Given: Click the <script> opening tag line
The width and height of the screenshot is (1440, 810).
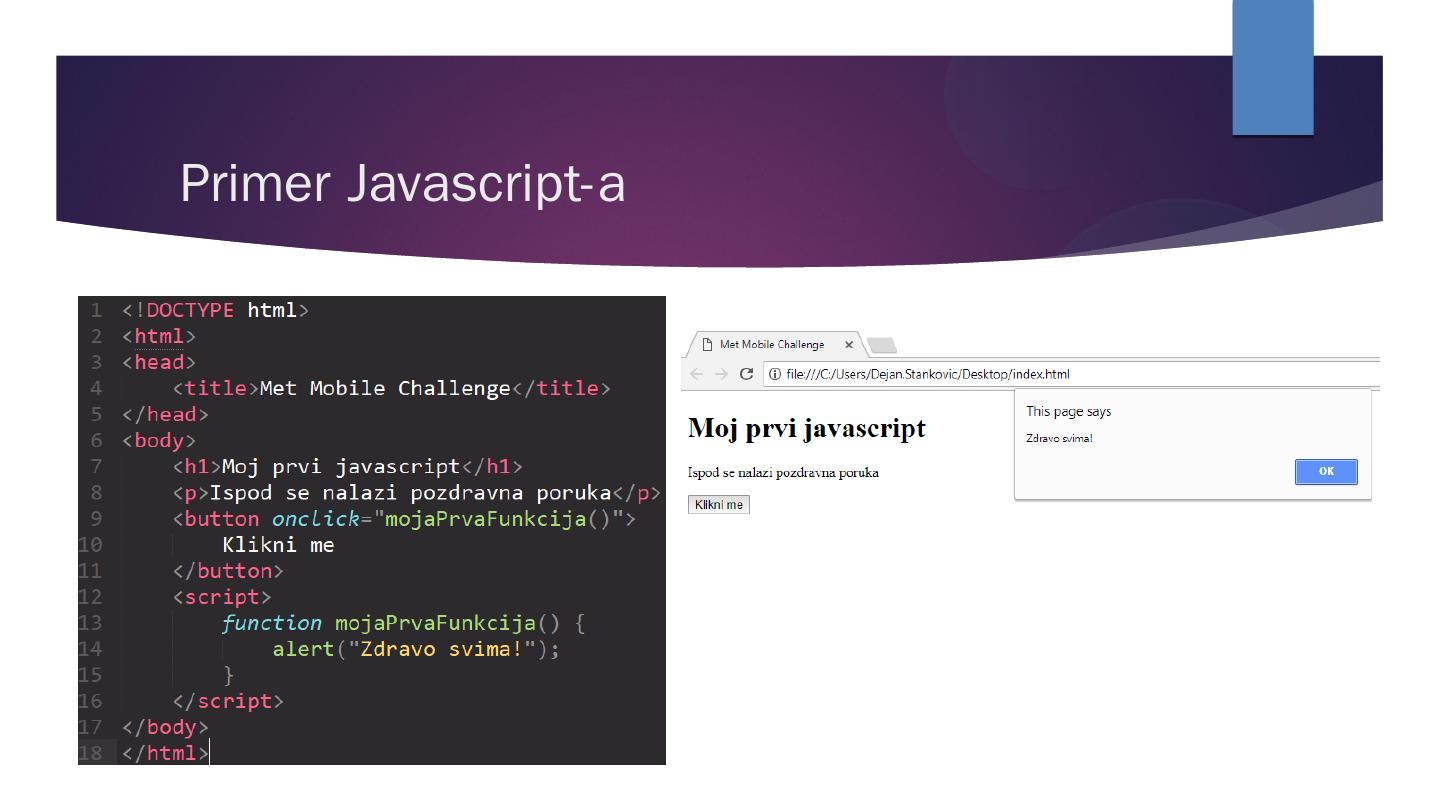Looking at the screenshot, I should (222, 597).
